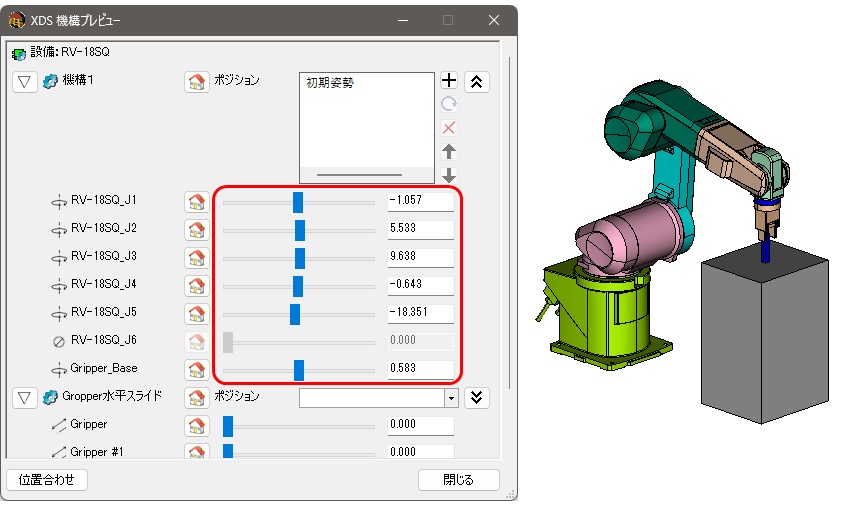Image resolution: width=854 pixels, height=514 pixels.
Task: Open the Gropper水平スライド position dropdown
Action: tap(451, 398)
